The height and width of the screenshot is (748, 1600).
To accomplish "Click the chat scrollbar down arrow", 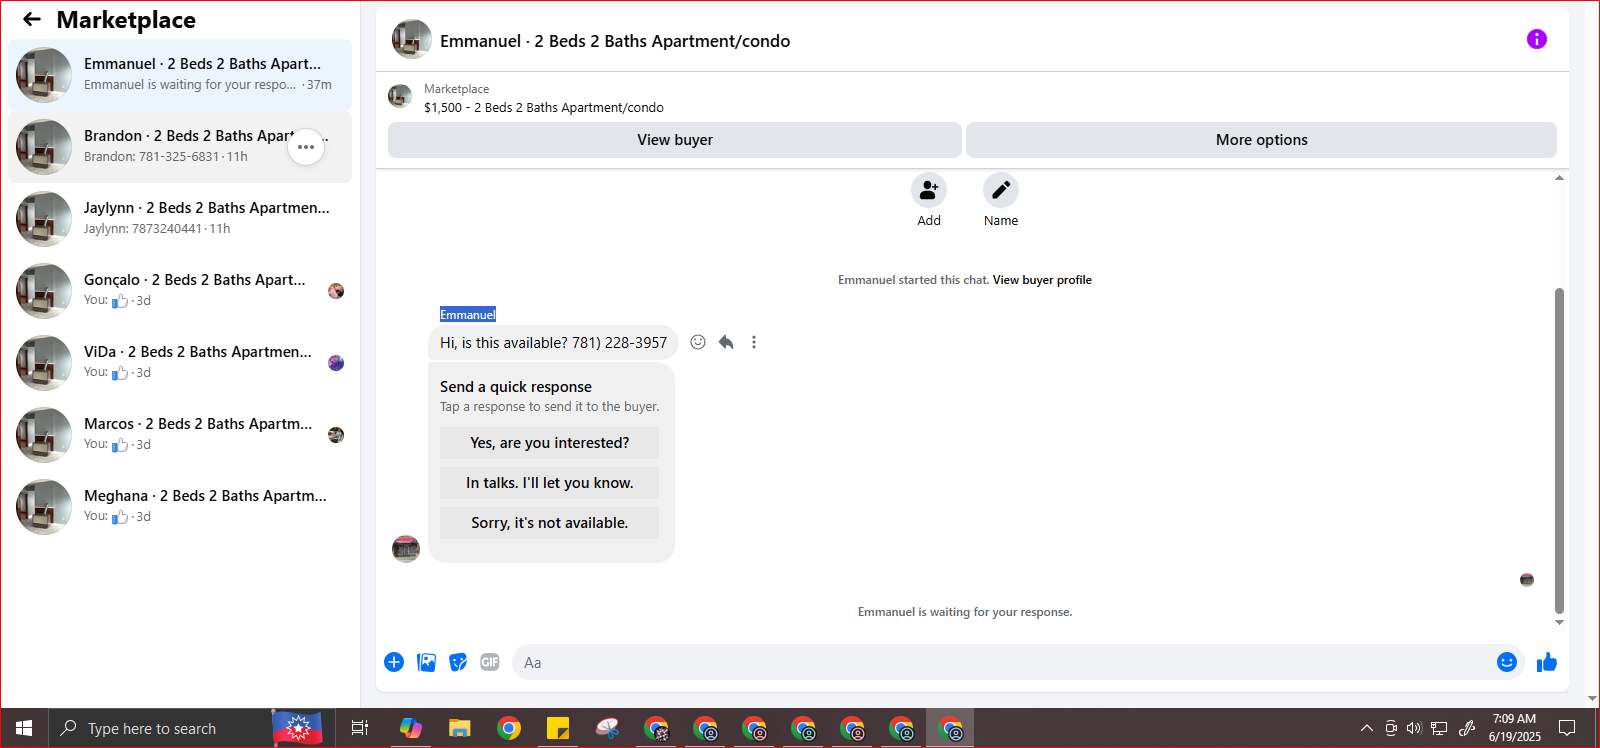I will click(1559, 622).
